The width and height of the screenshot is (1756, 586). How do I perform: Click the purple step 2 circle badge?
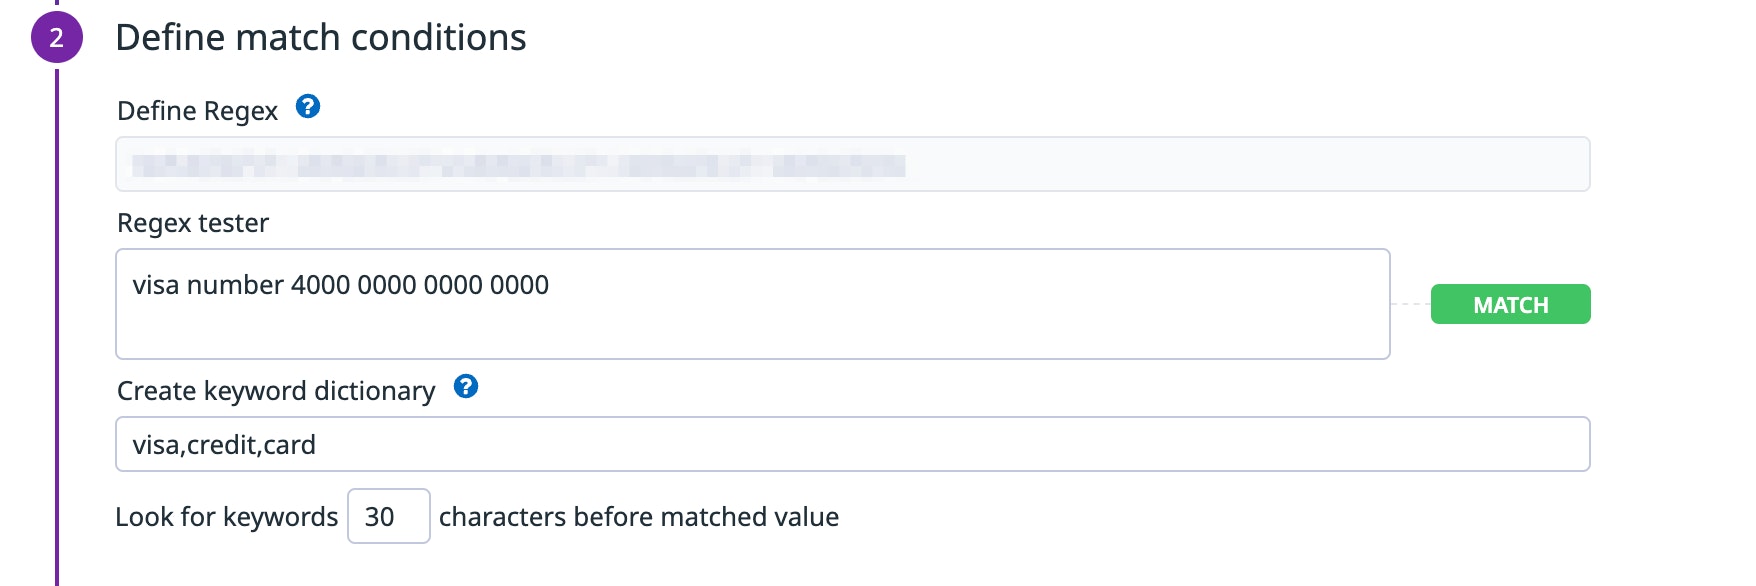click(x=57, y=38)
